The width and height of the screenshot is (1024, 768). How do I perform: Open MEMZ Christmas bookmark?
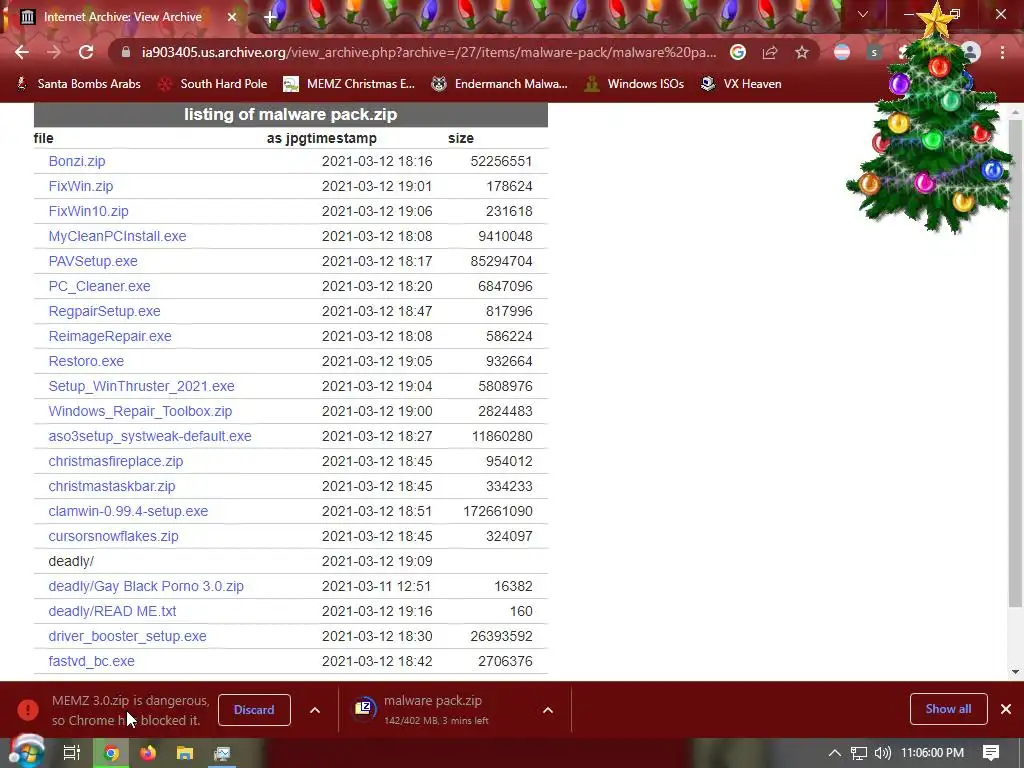coord(349,84)
